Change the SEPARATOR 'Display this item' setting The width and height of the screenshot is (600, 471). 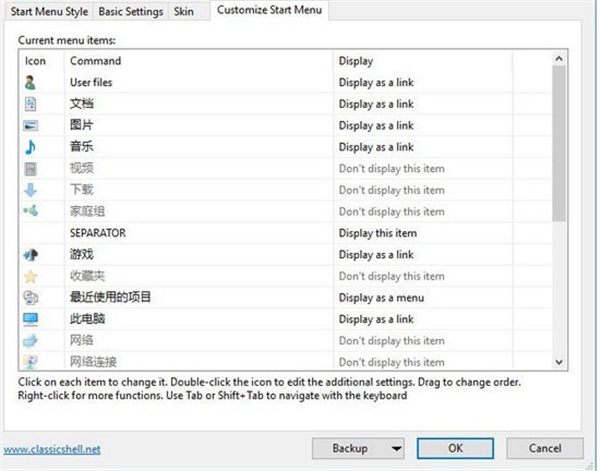(376, 233)
